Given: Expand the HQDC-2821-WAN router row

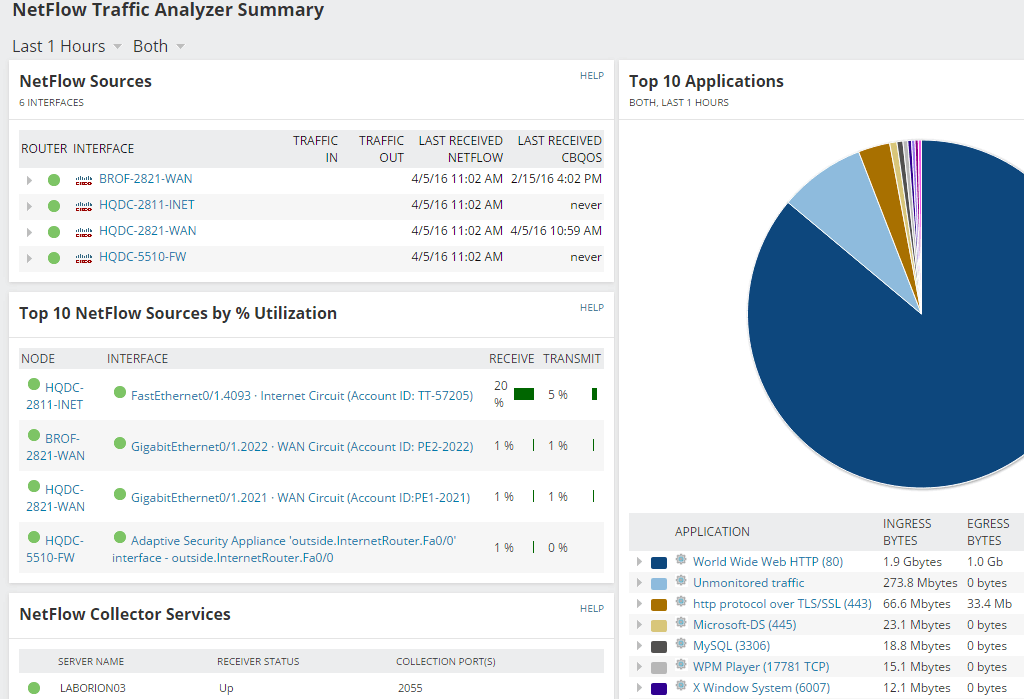Looking at the screenshot, I should [x=29, y=230].
